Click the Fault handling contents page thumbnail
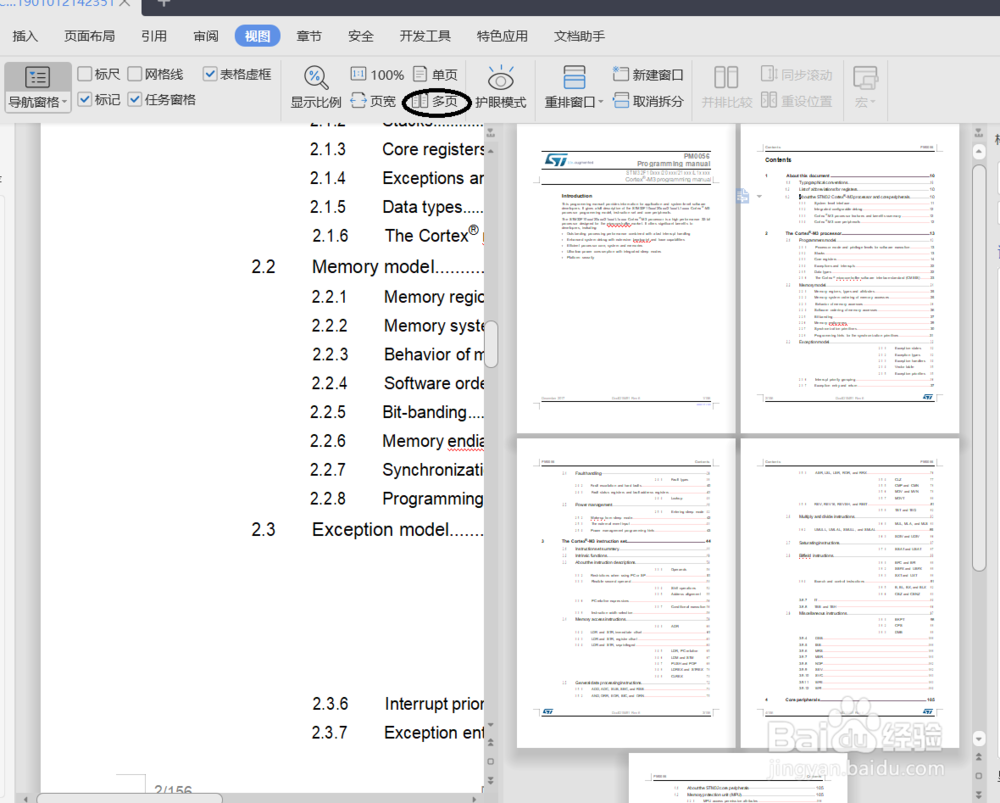 pyautogui.click(x=626, y=593)
